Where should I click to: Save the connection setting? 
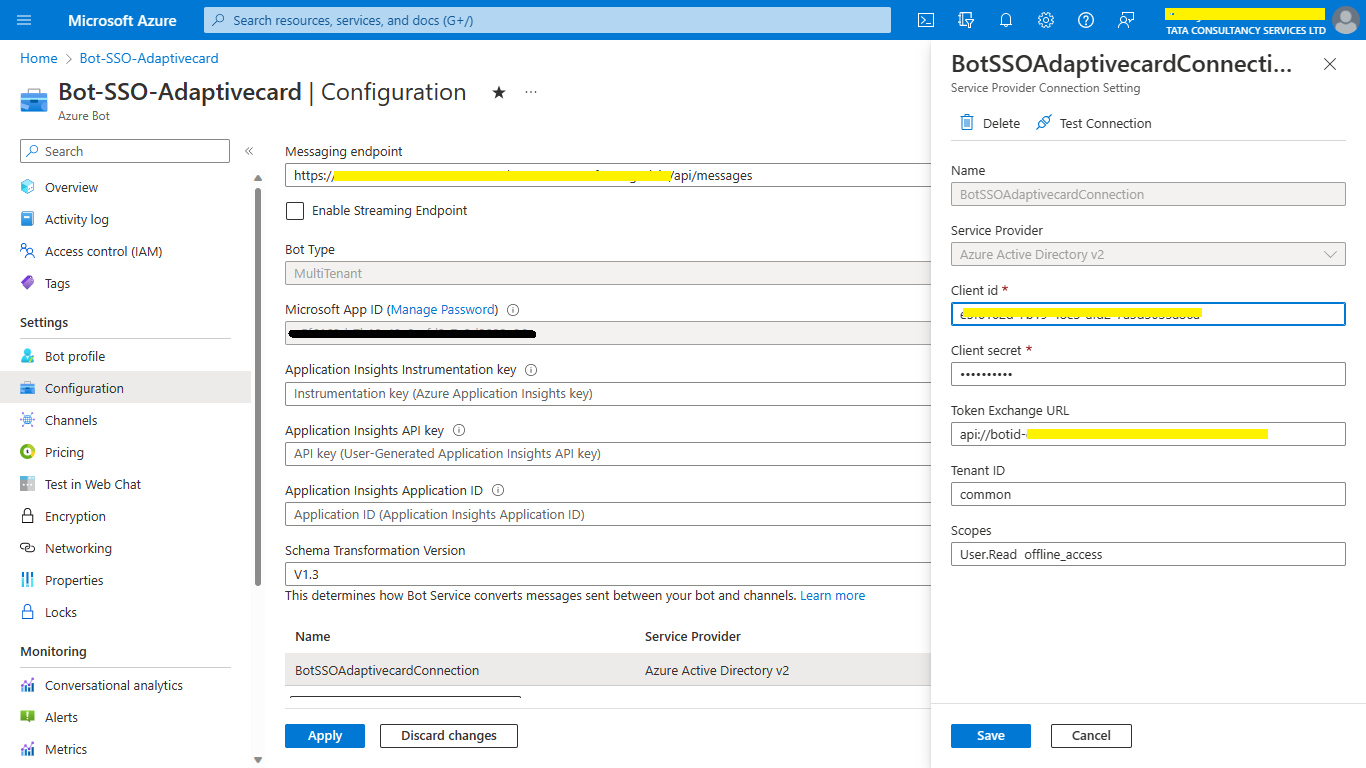pos(991,735)
